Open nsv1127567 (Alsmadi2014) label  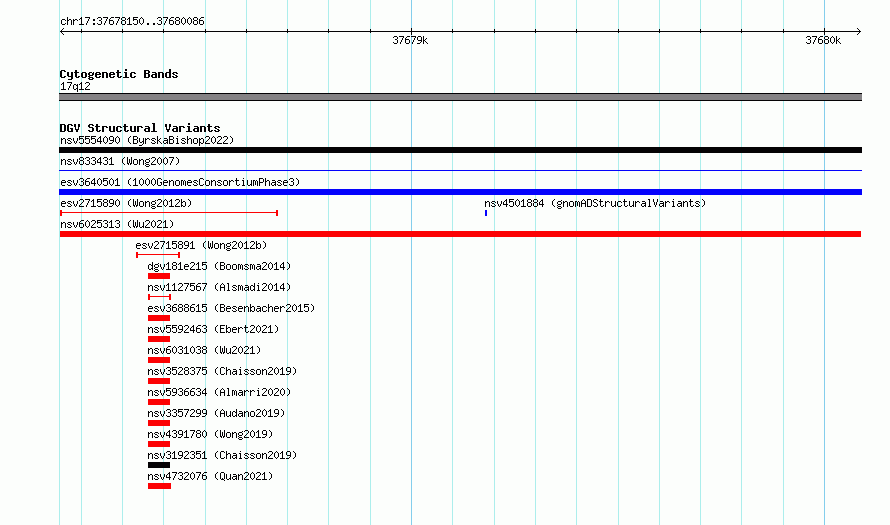pyautogui.click(x=219, y=287)
